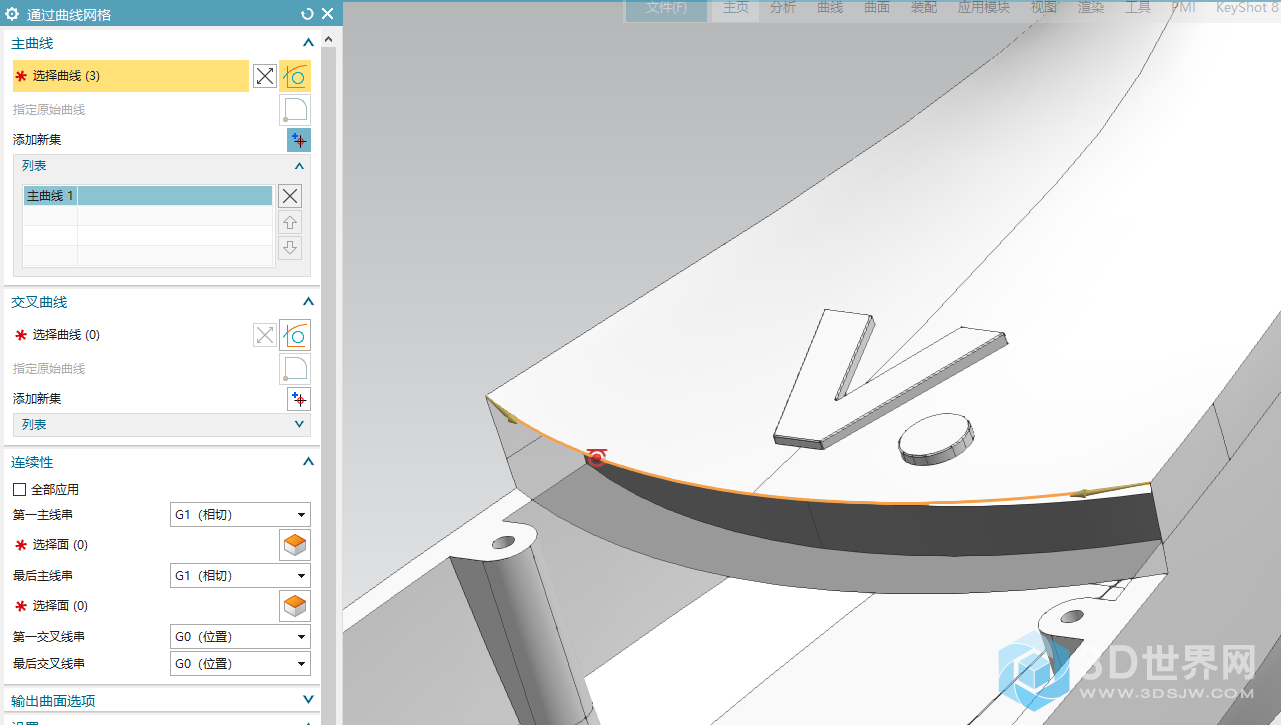Switch to 曲线 ribbon tab
Viewport: 1281px width, 725px height.
point(830,8)
